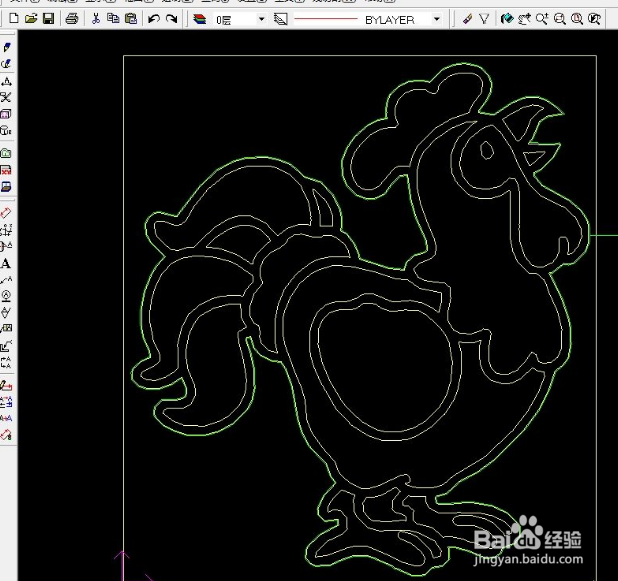Click the rooster's eye outline in canvas
The image size is (618, 581).
487,150
